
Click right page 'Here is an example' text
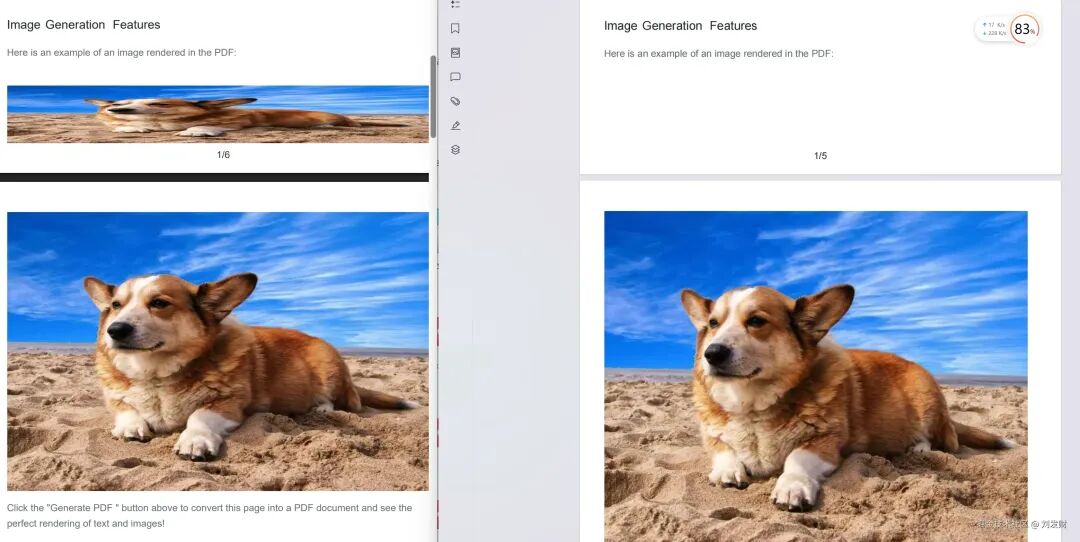coord(718,54)
